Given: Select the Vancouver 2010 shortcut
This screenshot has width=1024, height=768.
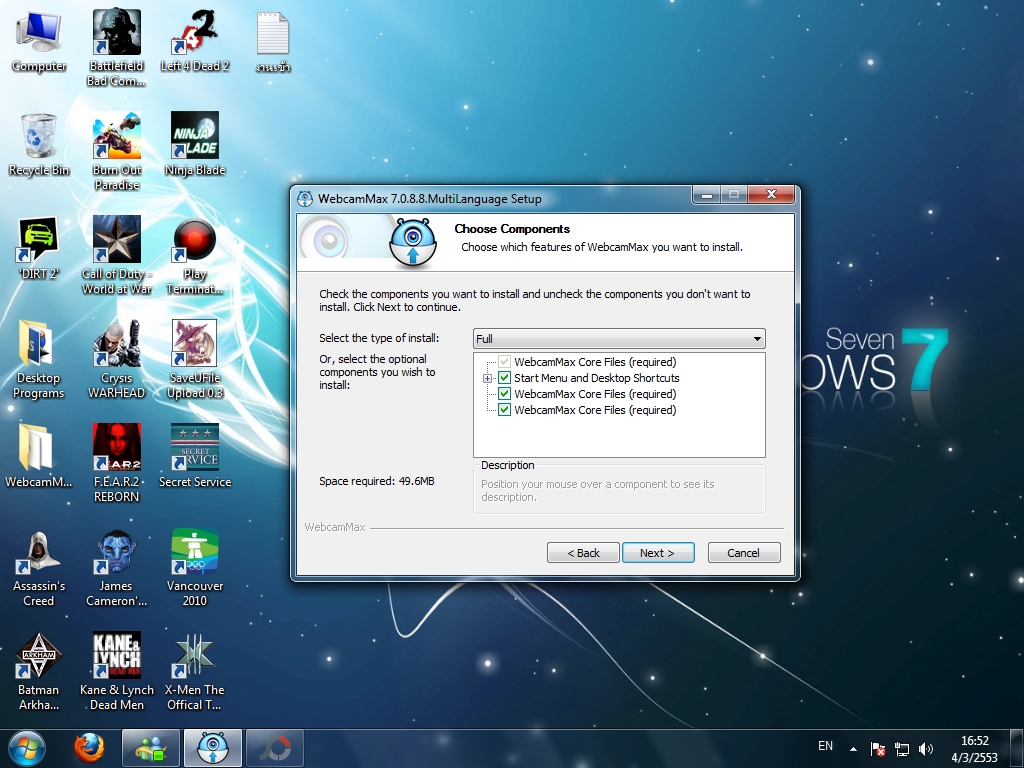Looking at the screenshot, I should pos(195,568).
